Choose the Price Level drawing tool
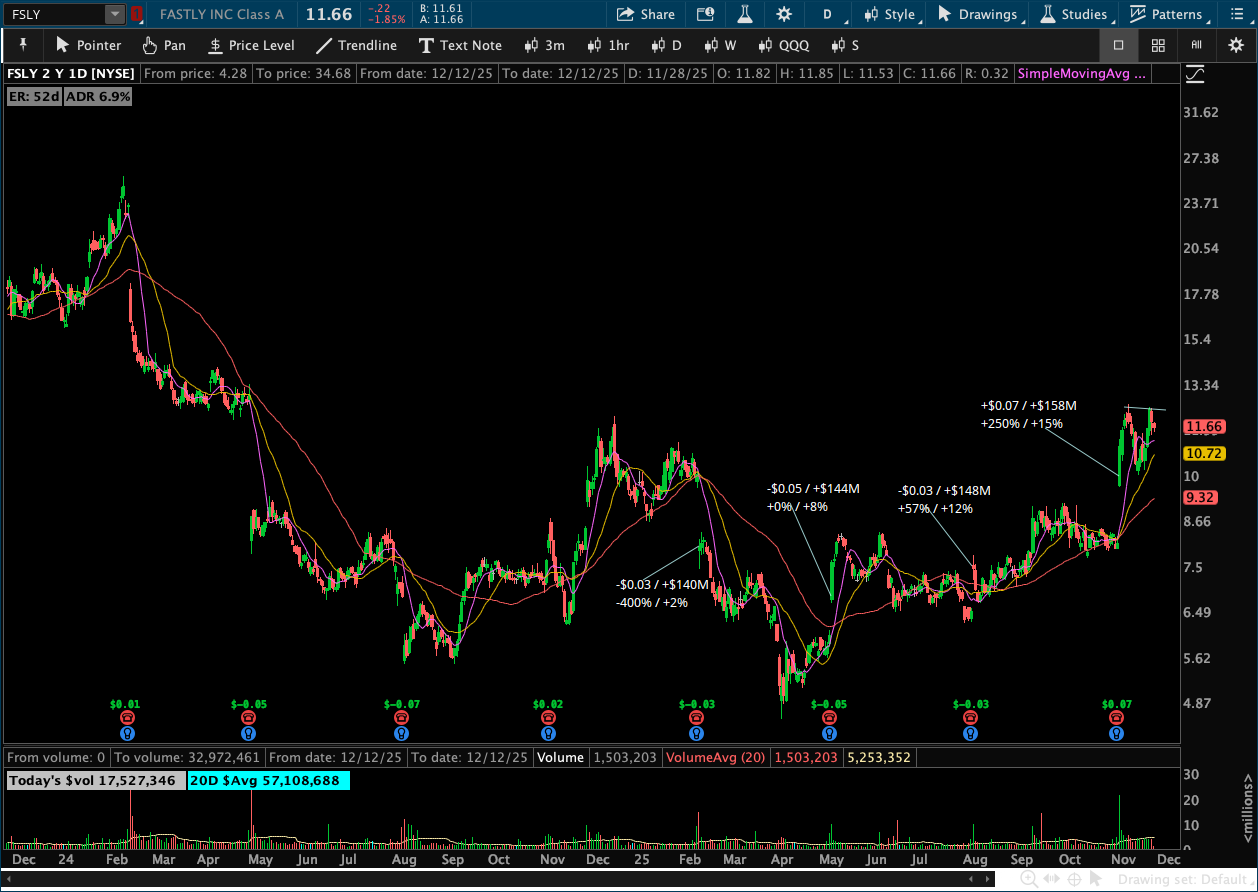The width and height of the screenshot is (1258, 892). tap(251, 45)
